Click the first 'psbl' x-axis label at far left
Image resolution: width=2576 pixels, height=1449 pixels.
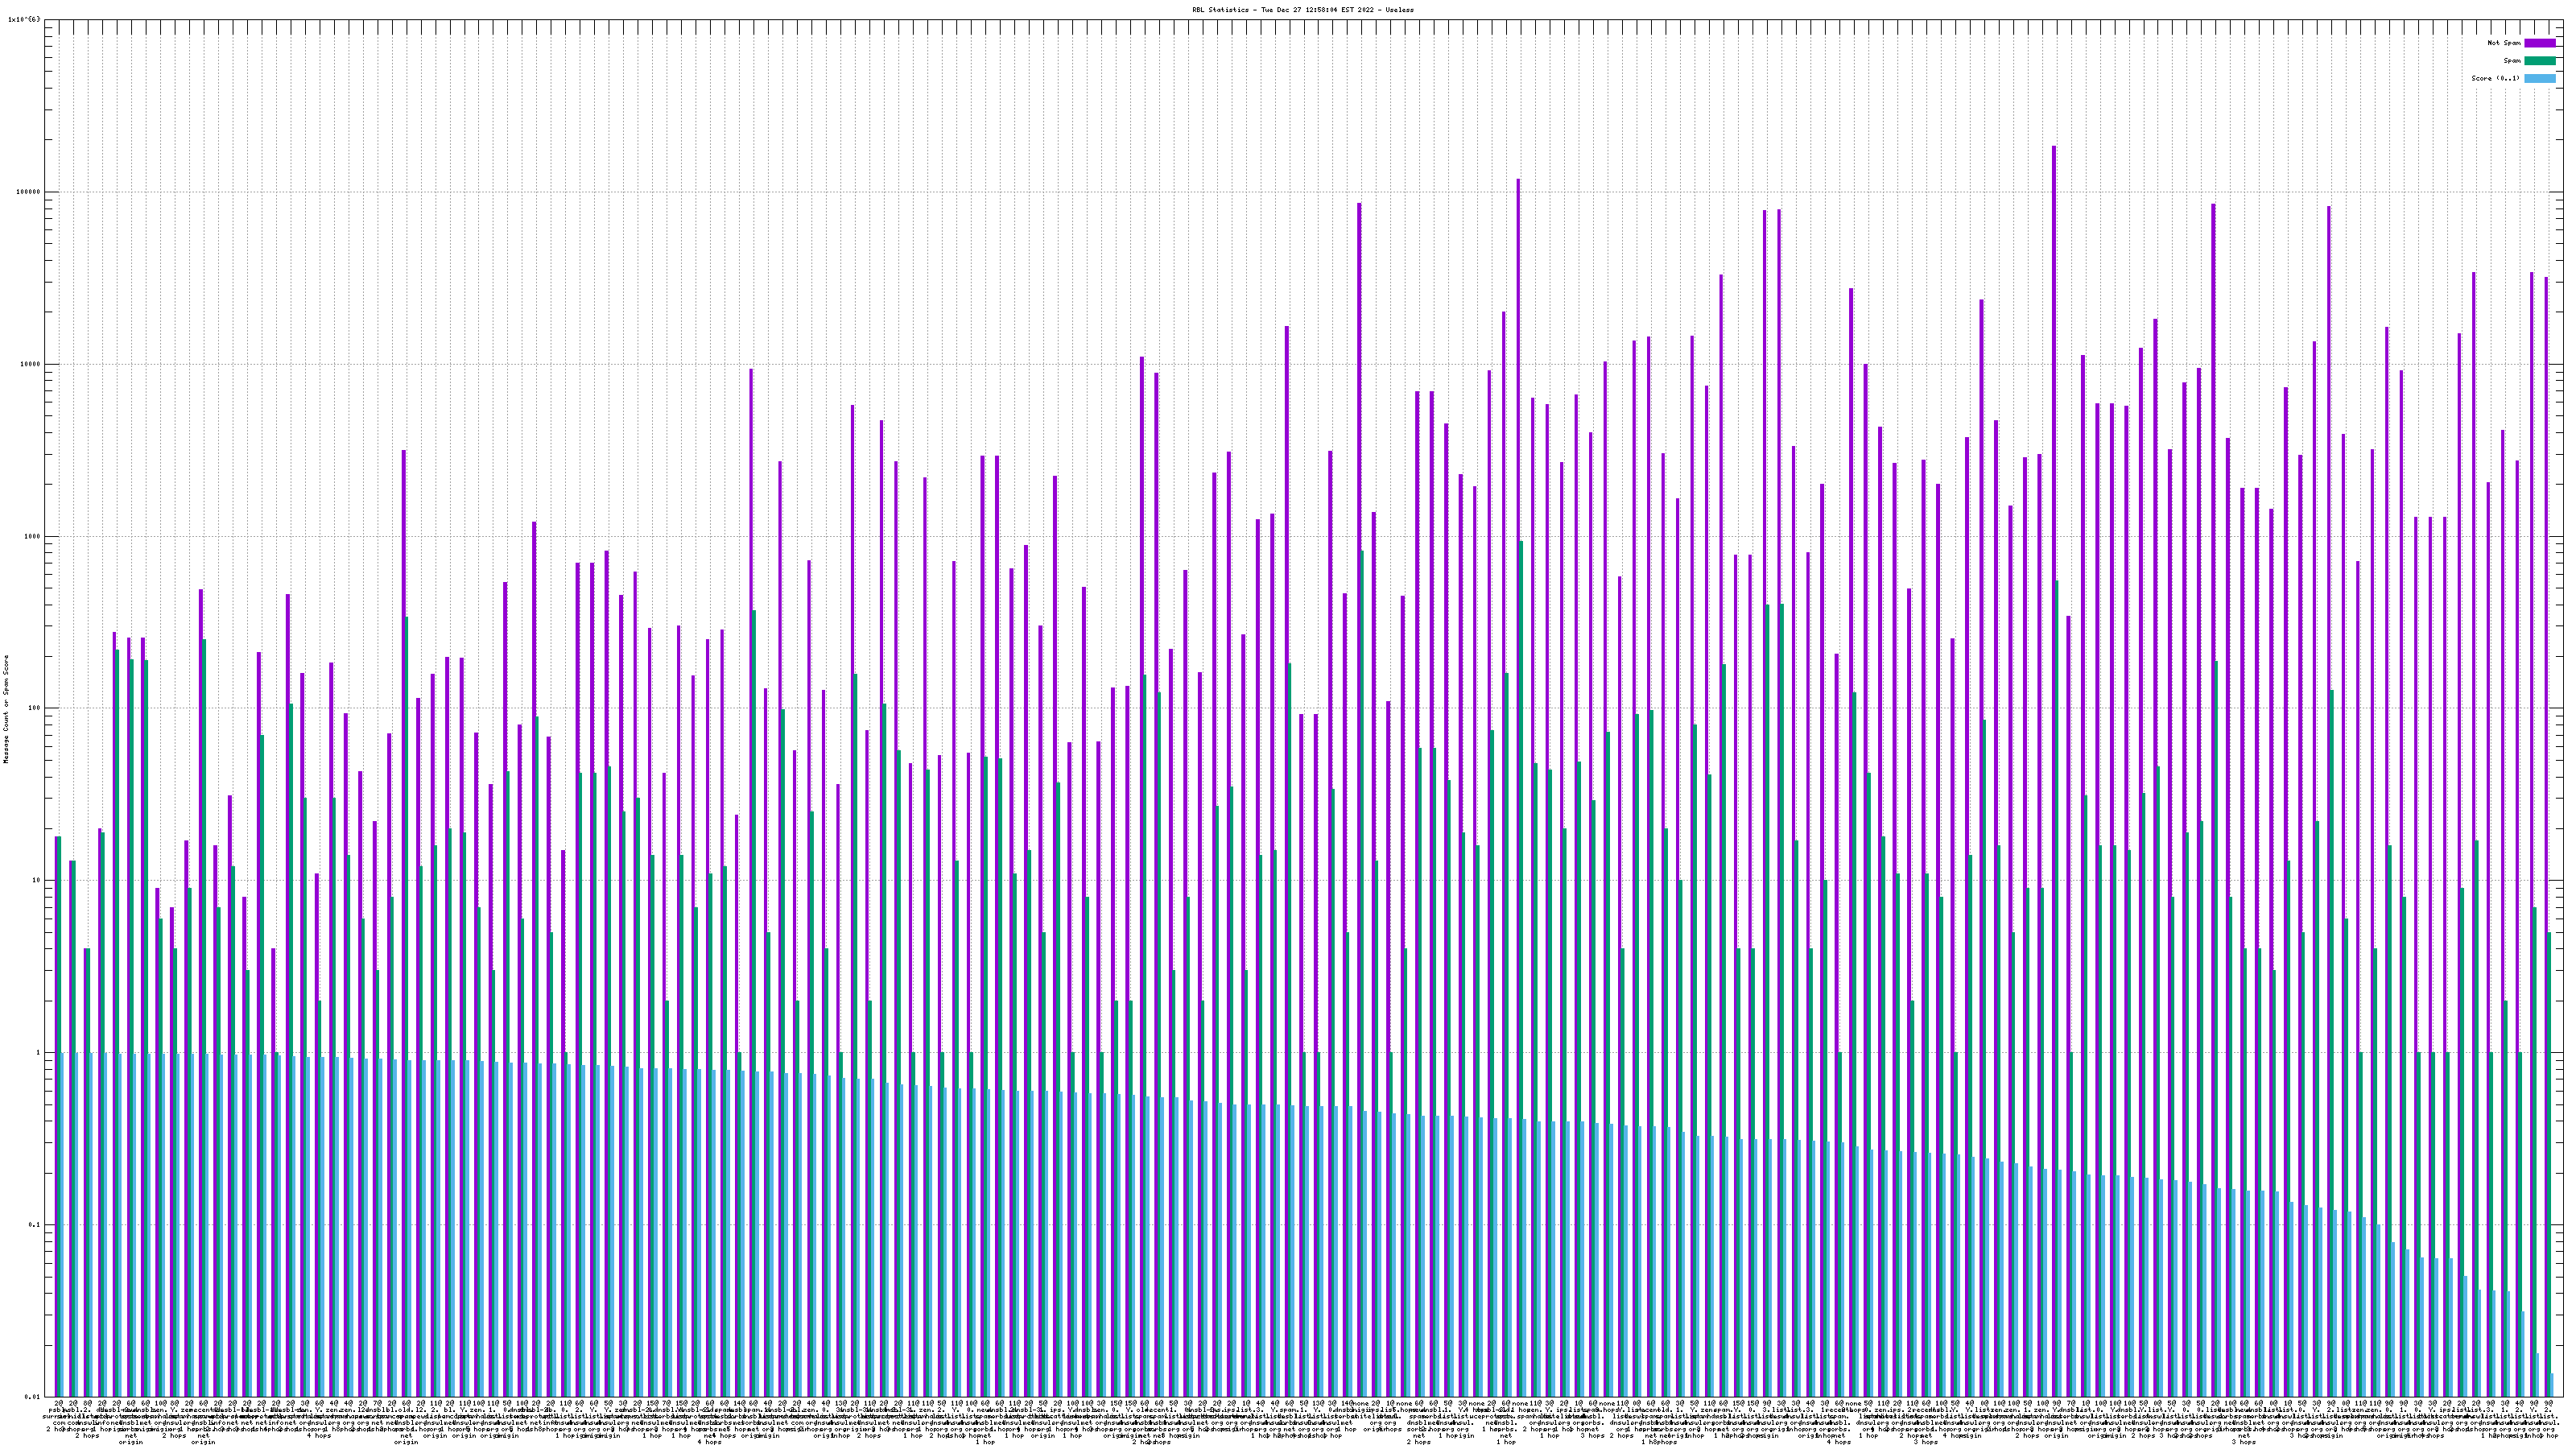[54, 1410]
